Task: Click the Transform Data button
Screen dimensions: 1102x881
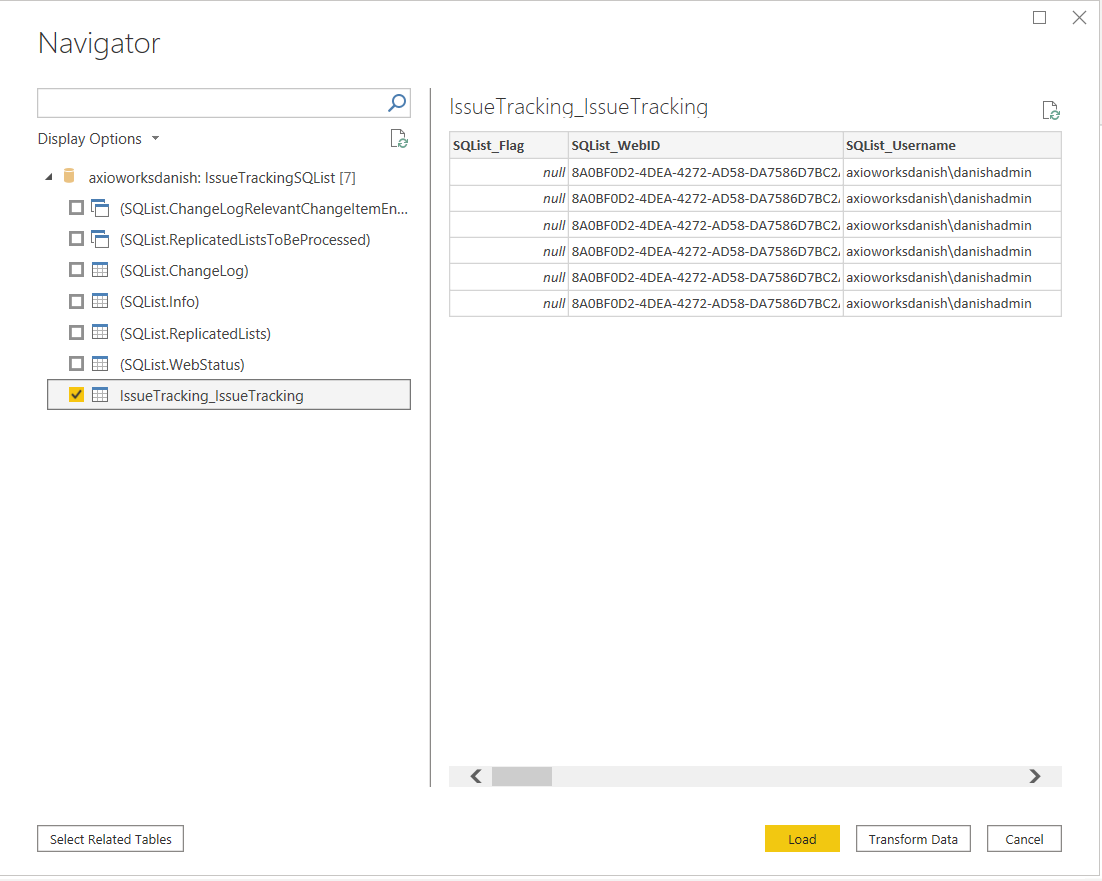Action: coord(913,839)
